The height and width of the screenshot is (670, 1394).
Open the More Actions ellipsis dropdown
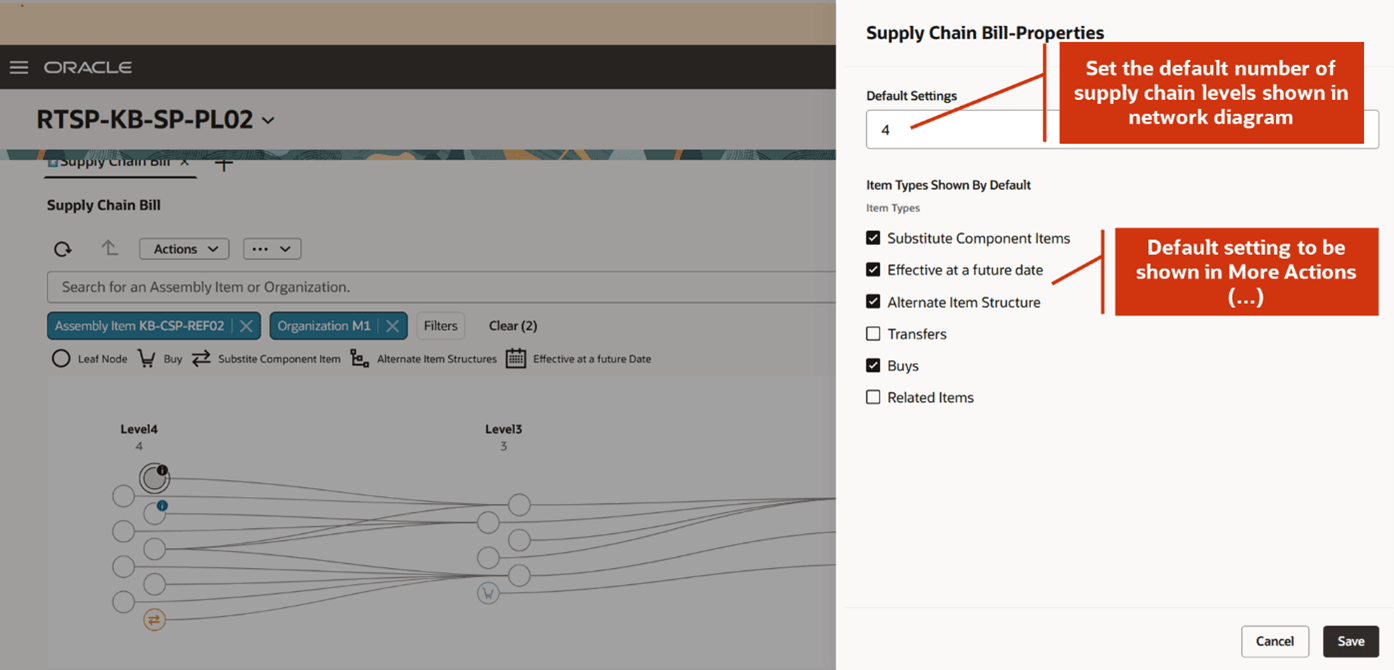tap(272, 248)
